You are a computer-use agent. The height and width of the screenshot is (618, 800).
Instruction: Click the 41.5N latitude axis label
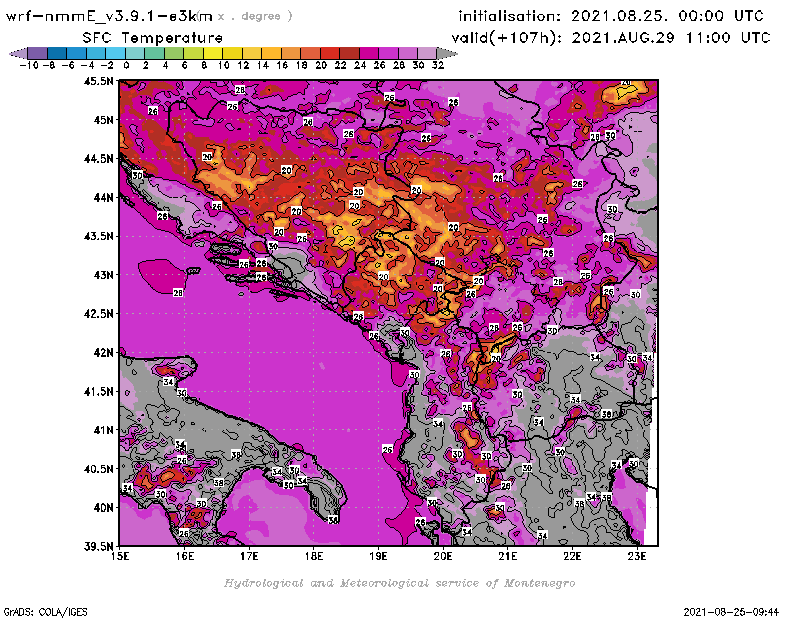(x=98, y=391)
